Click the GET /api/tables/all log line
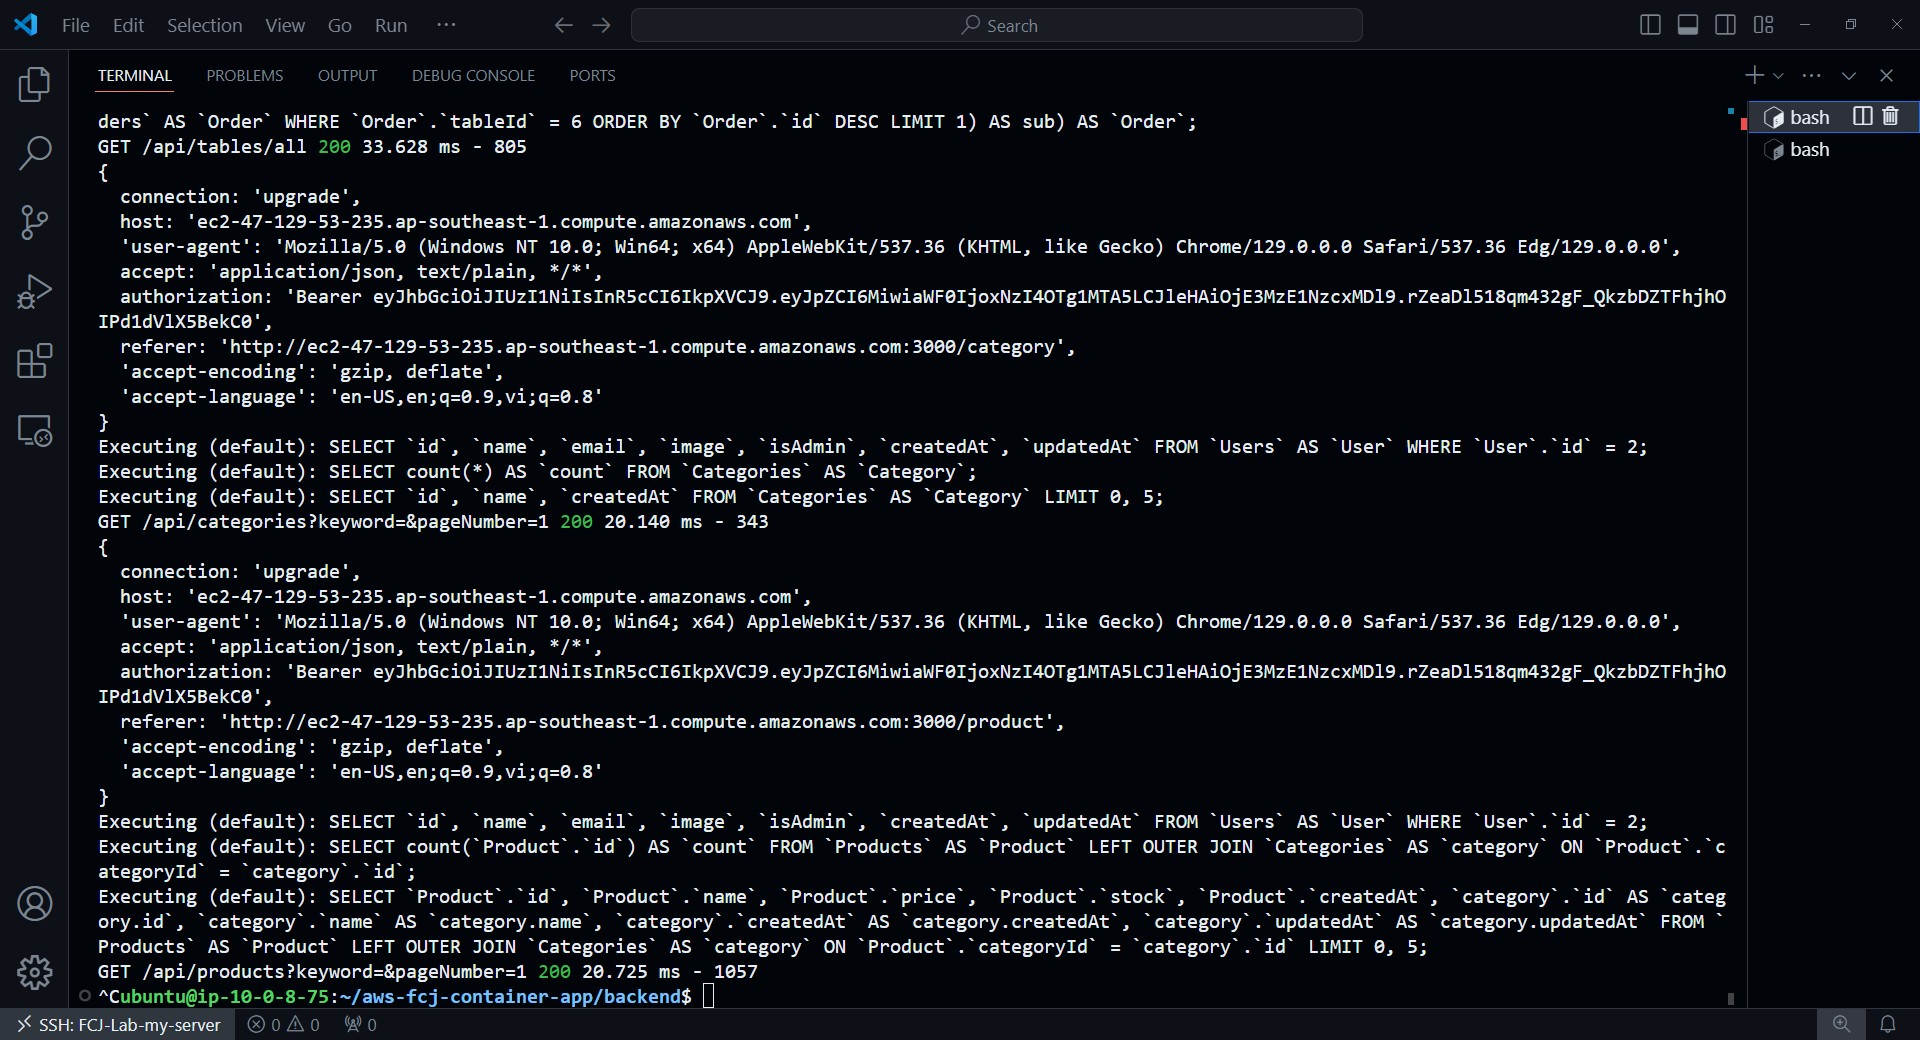Image resolution: width=1920 pixels, height=1040 pixels. point(312,147)
